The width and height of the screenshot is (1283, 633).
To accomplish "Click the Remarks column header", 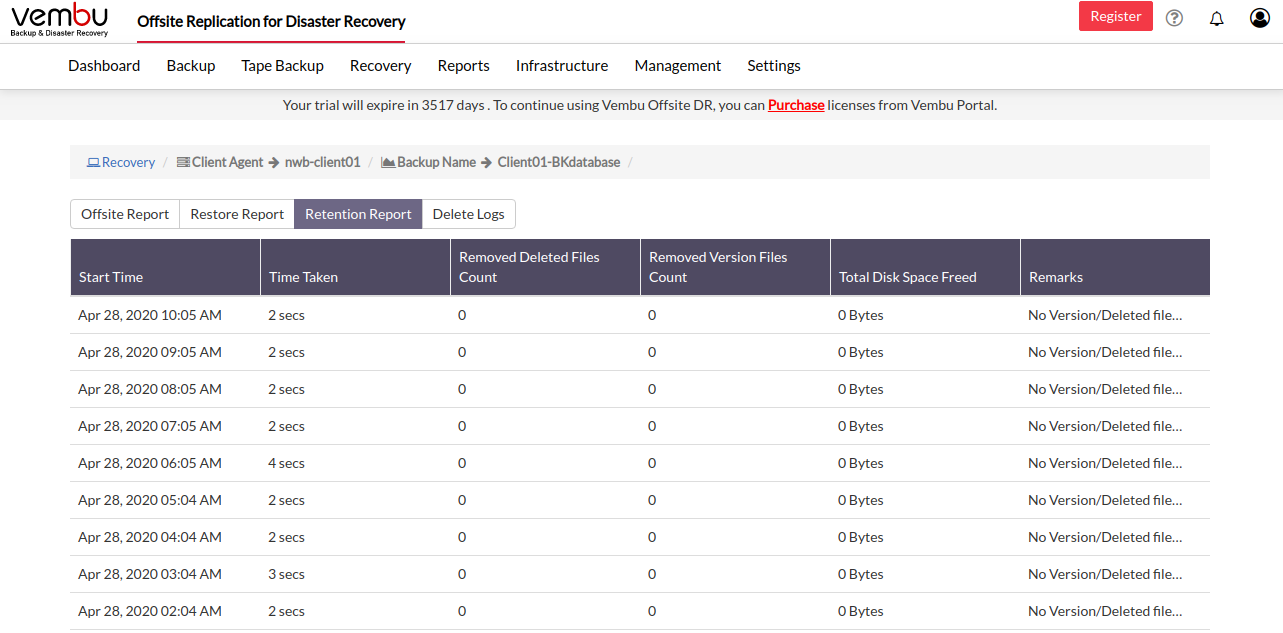I will 1115,267.
